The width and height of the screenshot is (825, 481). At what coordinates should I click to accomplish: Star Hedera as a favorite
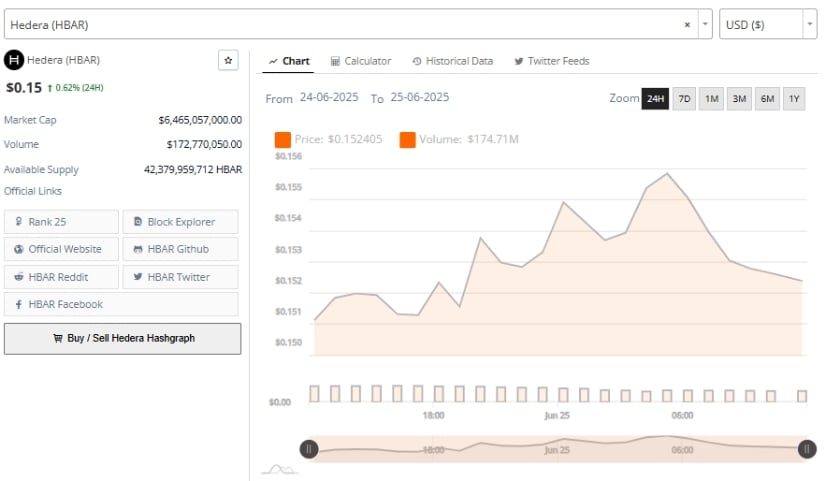[228, 60]
